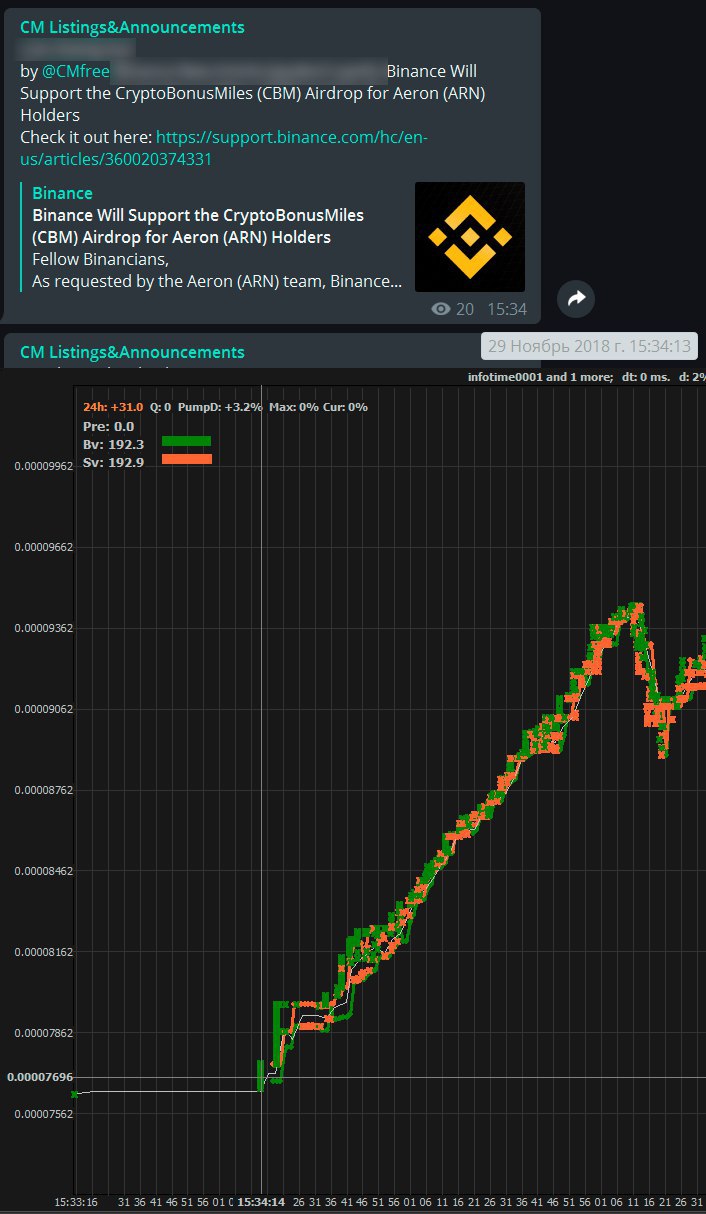Click price axis label 0.00009962
This screenshot has height=1214, width=706.
click(x=43, y=466)
